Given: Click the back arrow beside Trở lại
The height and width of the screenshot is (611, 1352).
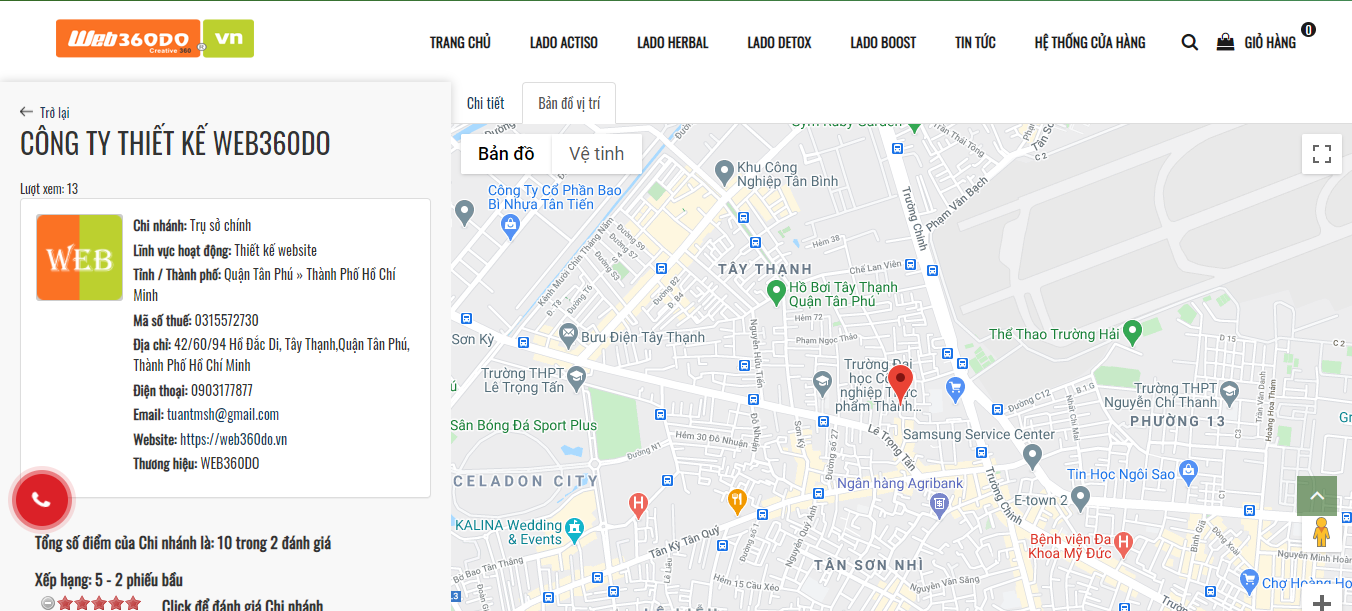Looking at the screenshot, I should (x=27, y=112).
